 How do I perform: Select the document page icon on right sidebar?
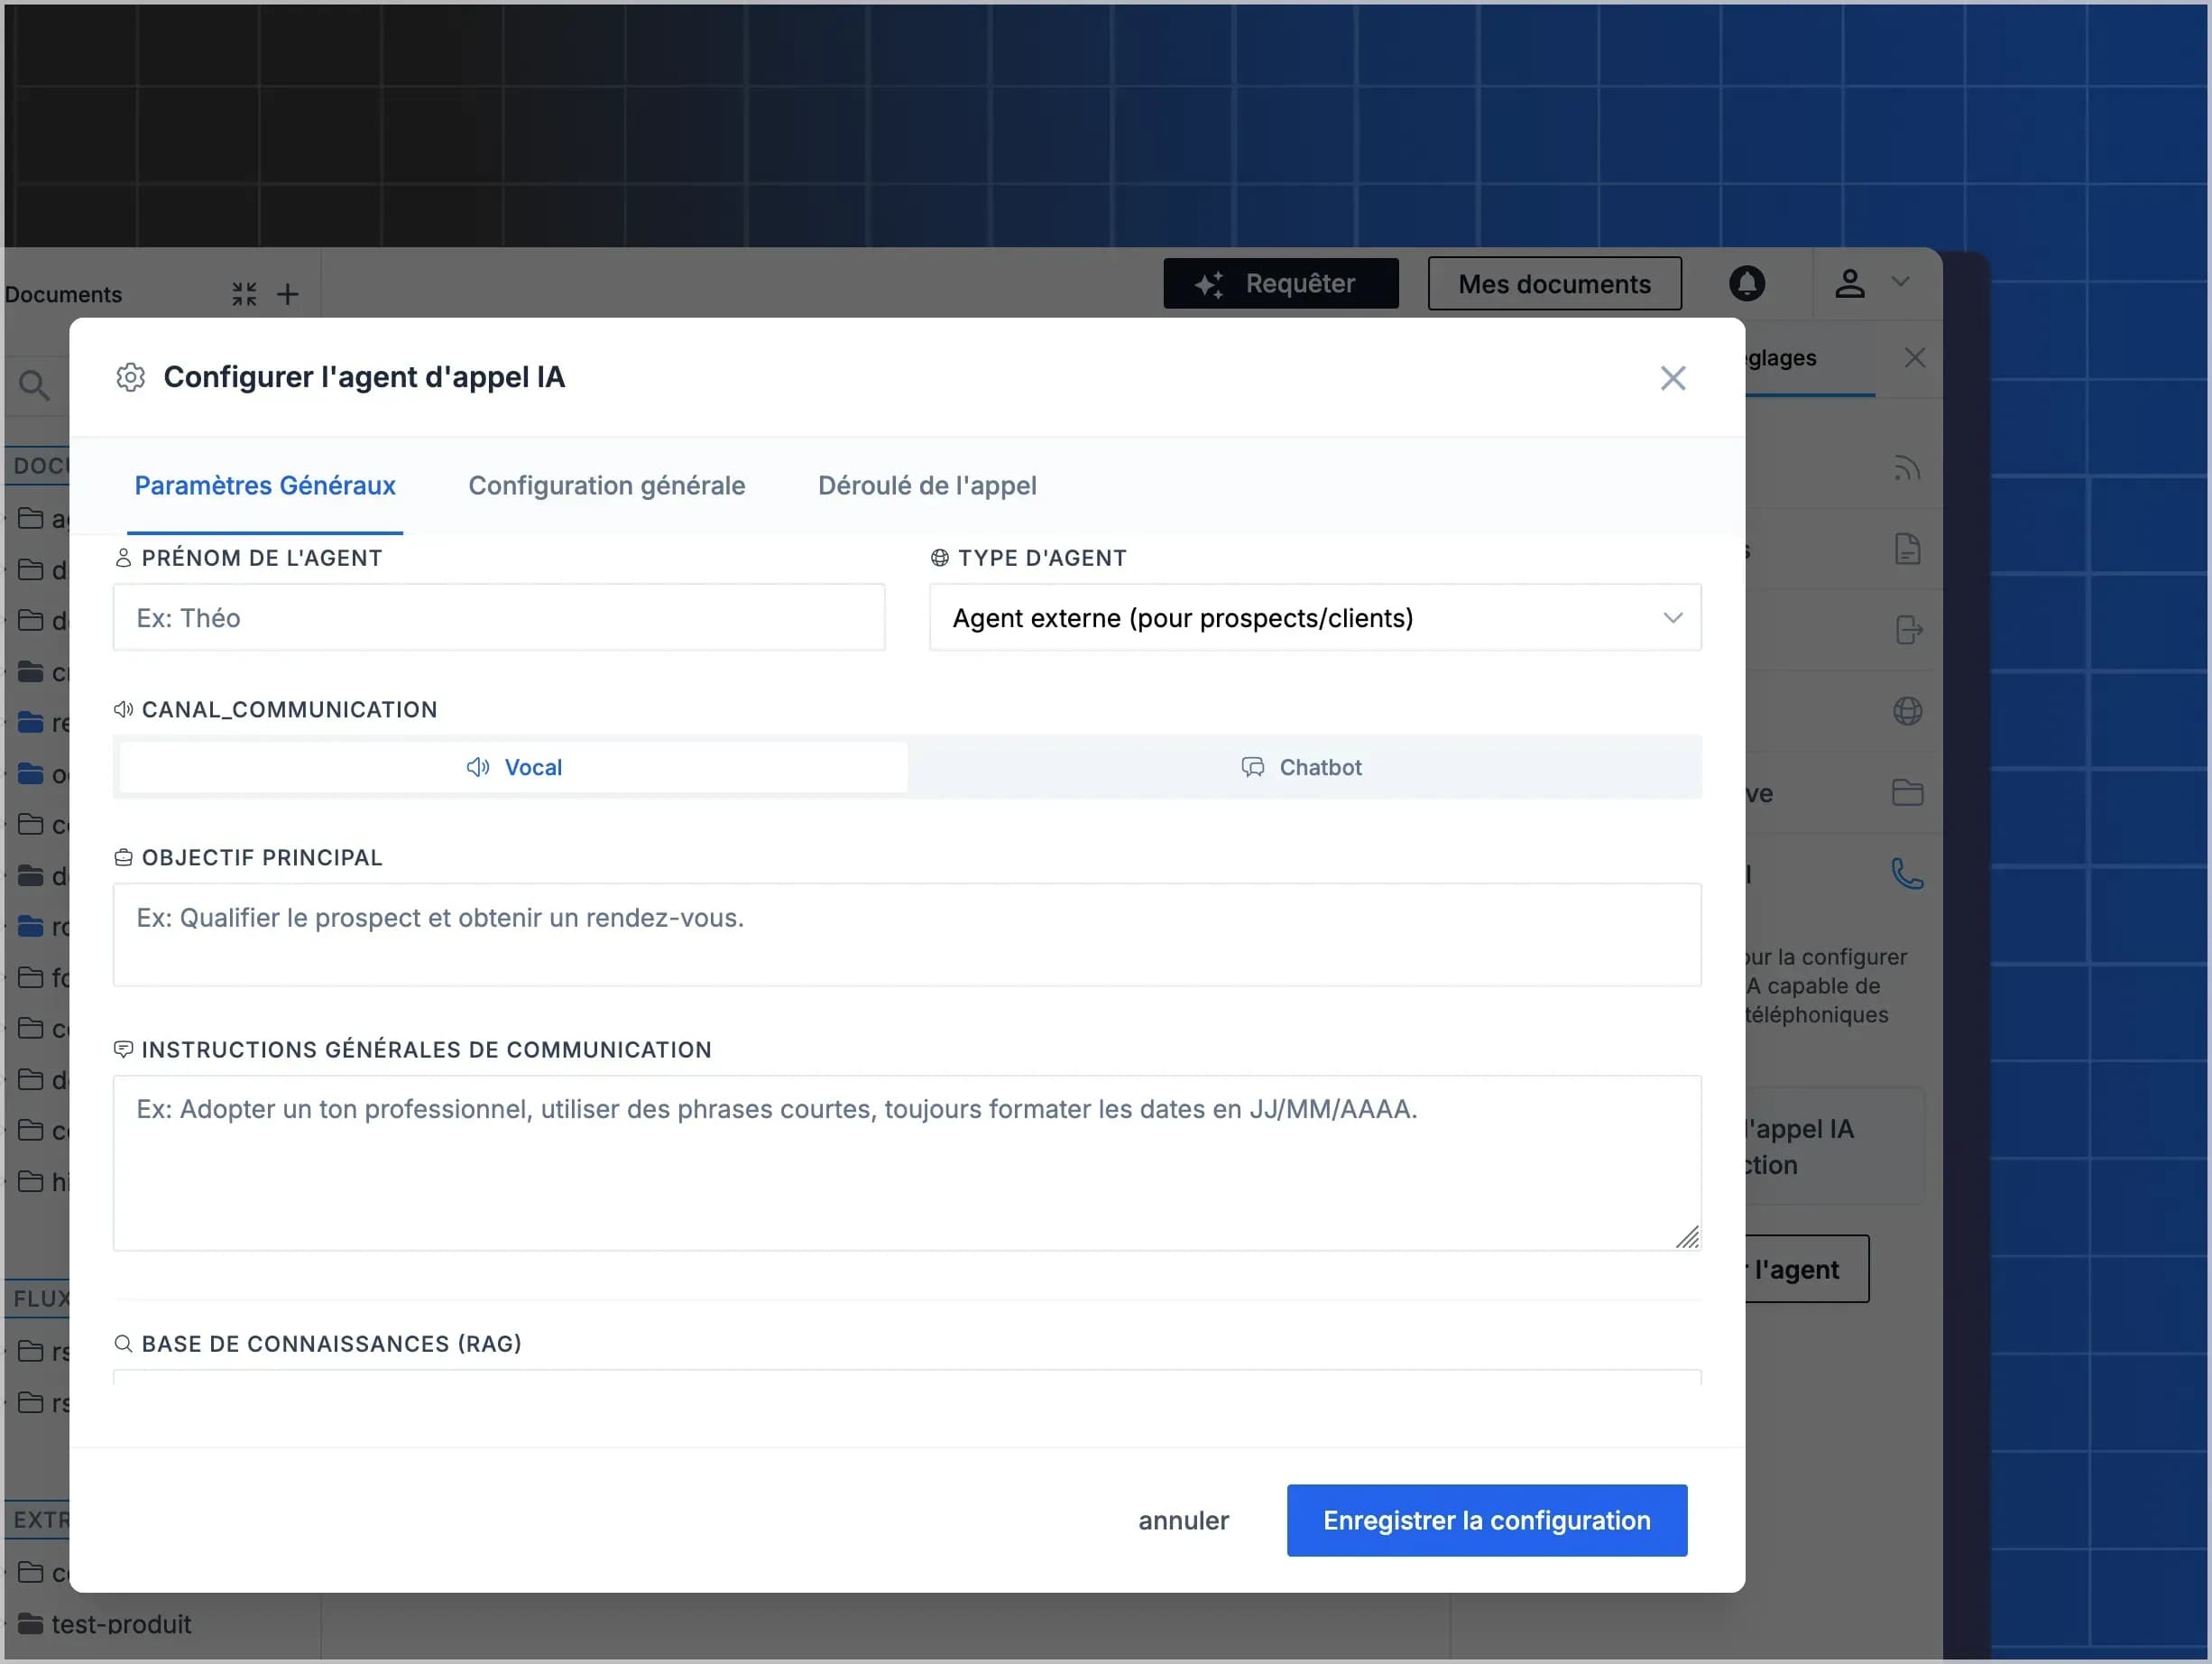[x=1908, y=548]
